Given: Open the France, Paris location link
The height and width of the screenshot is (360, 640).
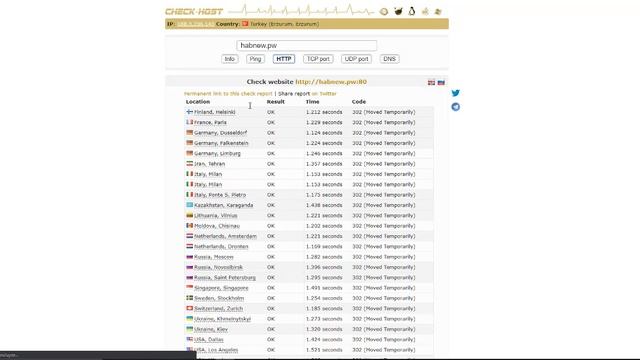Looking at the screenshot, I should coord(210,122).
